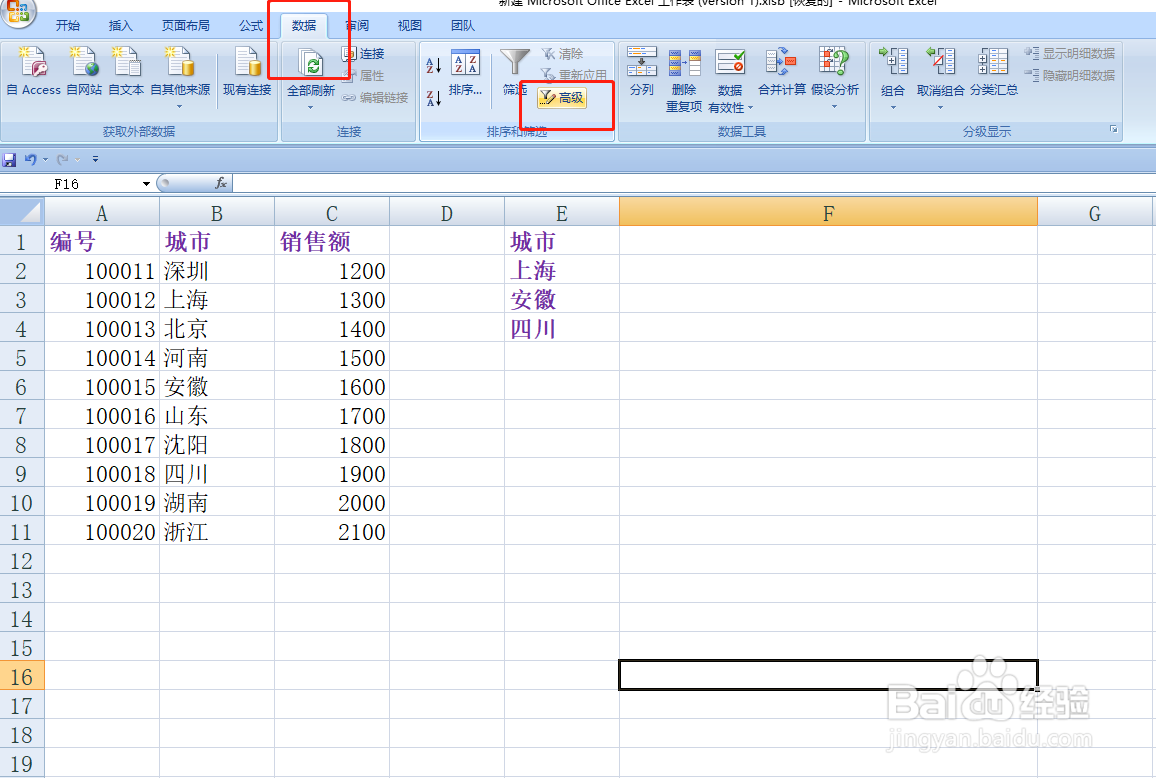Click 清除 clear filter button
This screenshot has height=778, width=1156.
563,54
